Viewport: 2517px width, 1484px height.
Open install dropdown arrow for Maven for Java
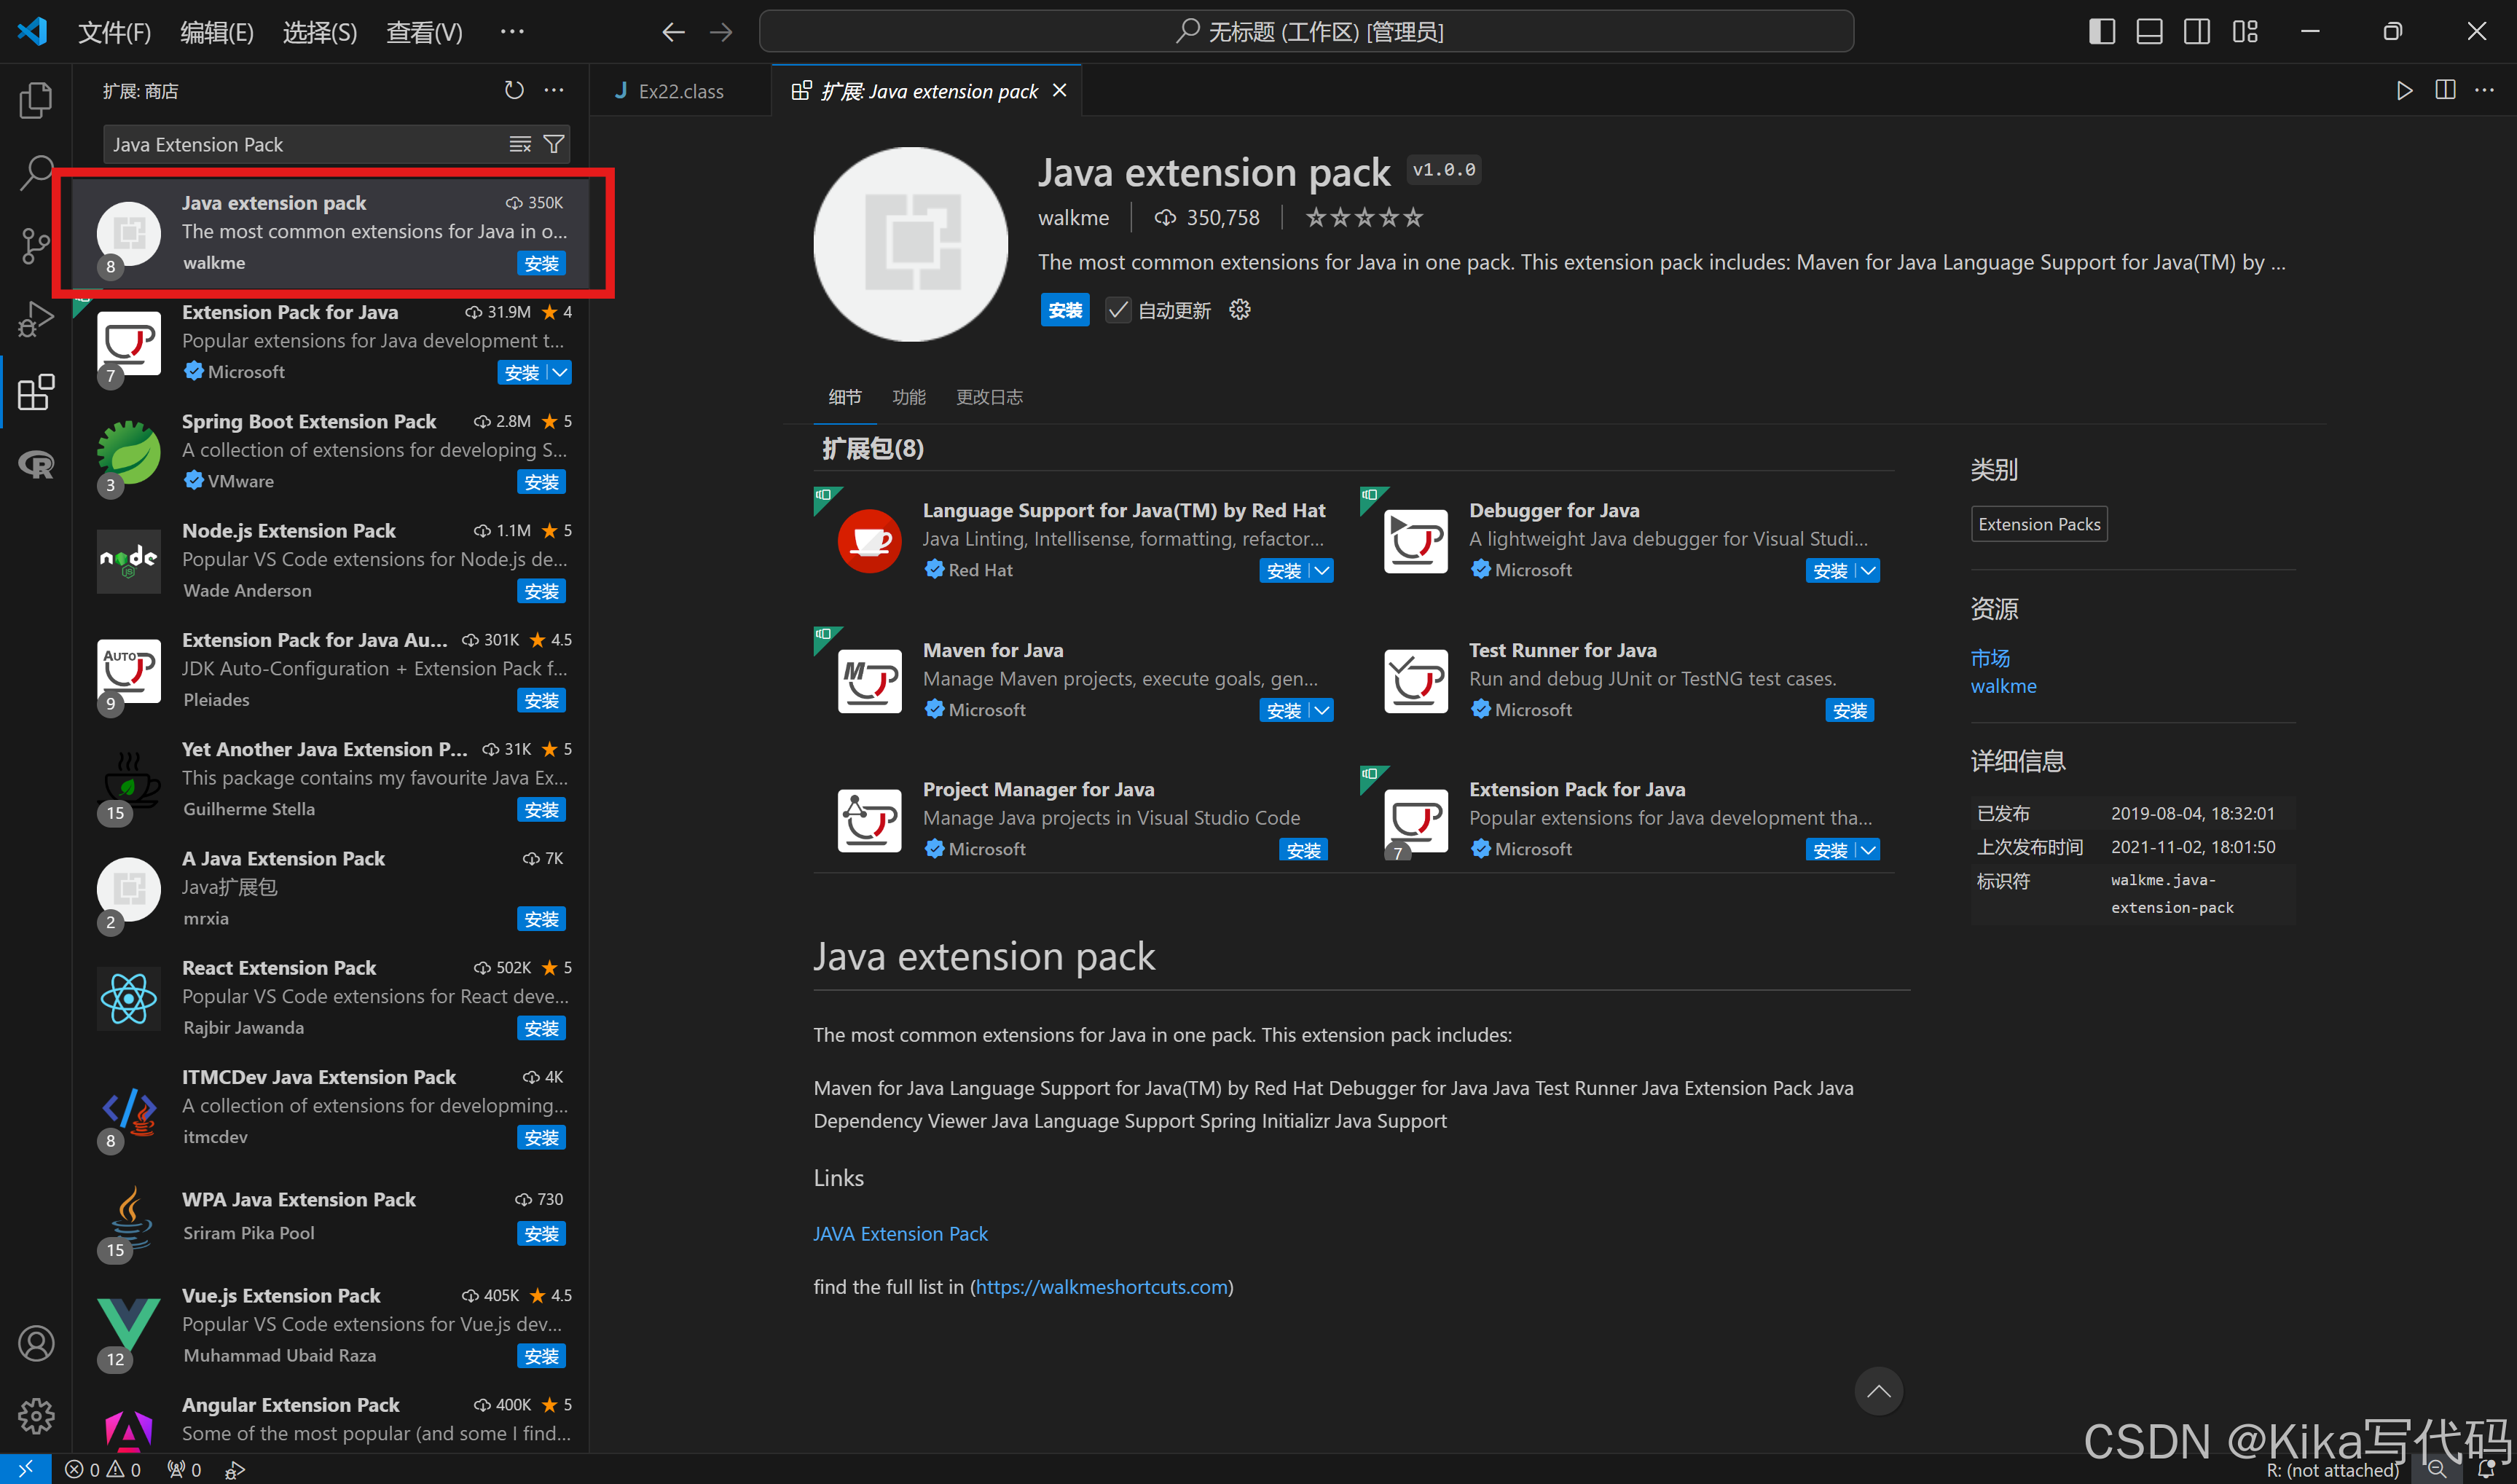tap(1322, 711)
